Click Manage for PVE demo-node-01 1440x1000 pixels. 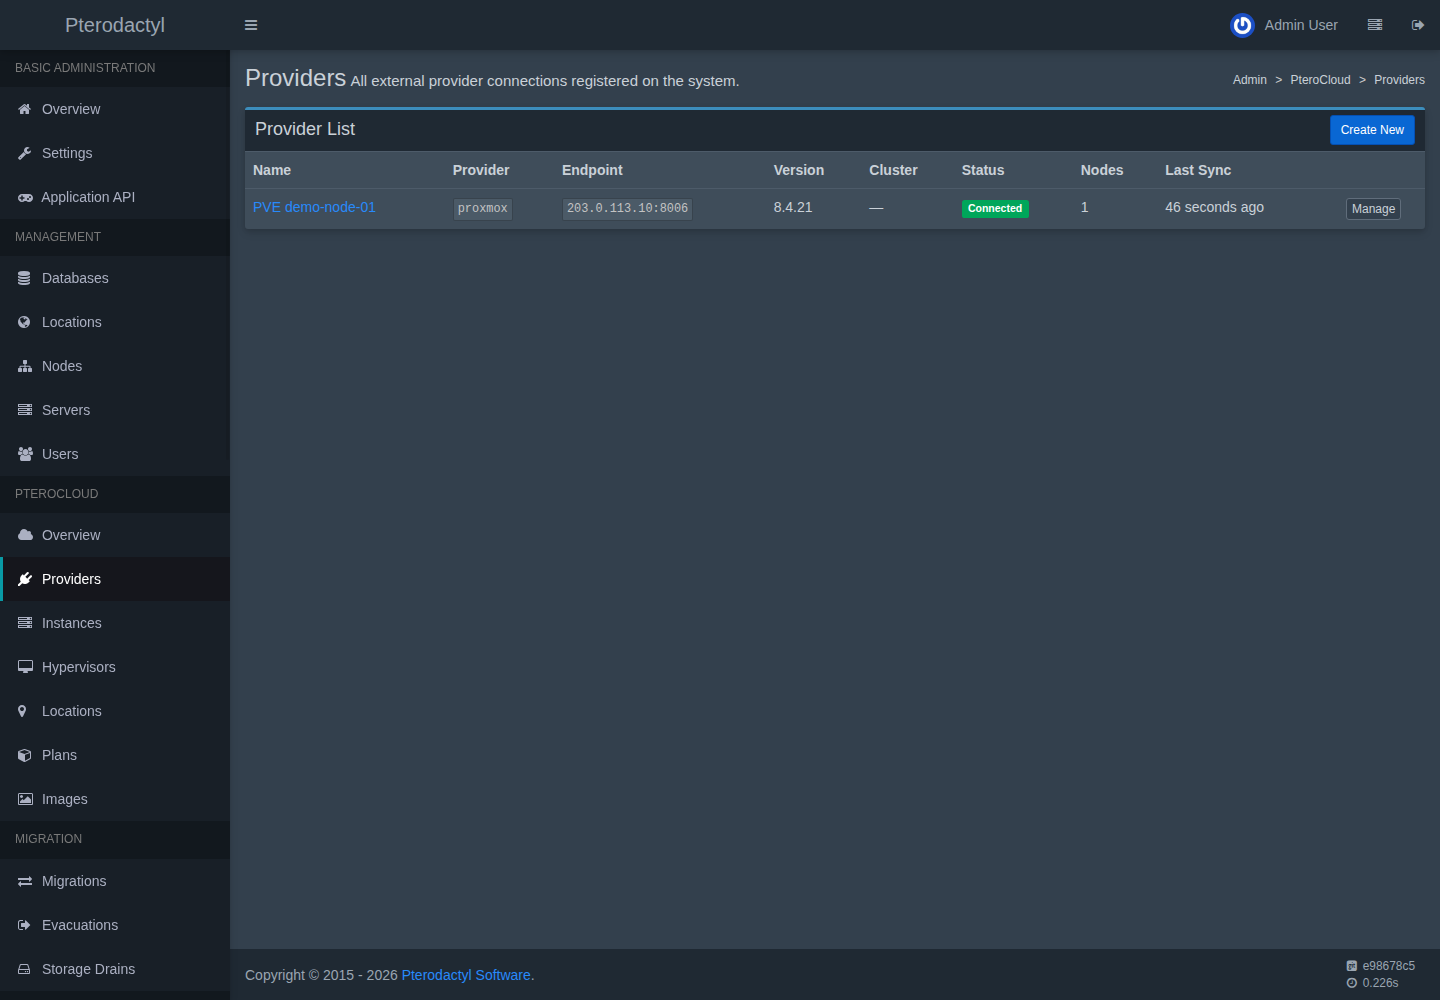(1373, 209)
